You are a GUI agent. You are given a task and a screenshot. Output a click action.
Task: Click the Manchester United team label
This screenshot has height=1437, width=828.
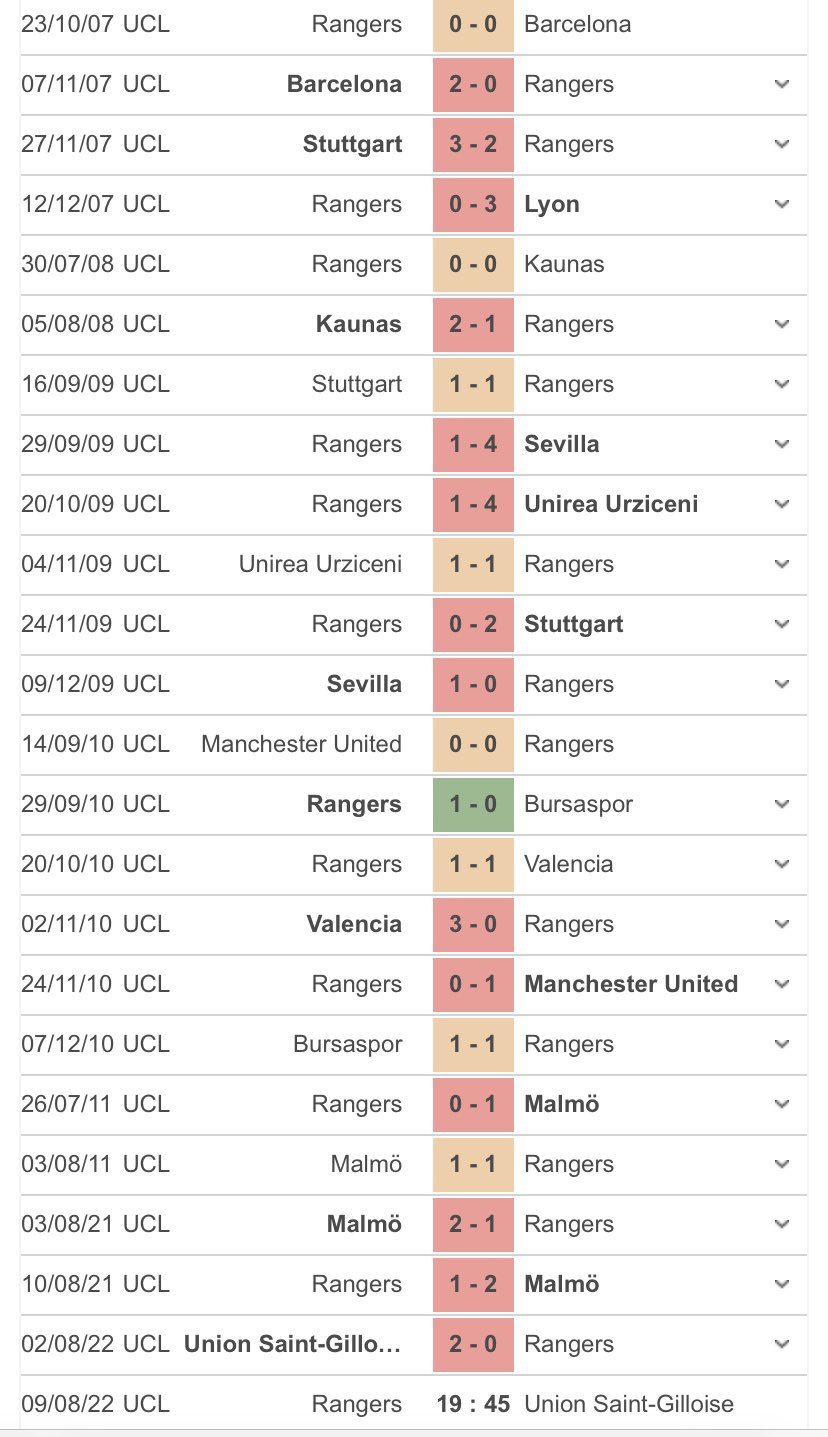[x=301, y=745]
